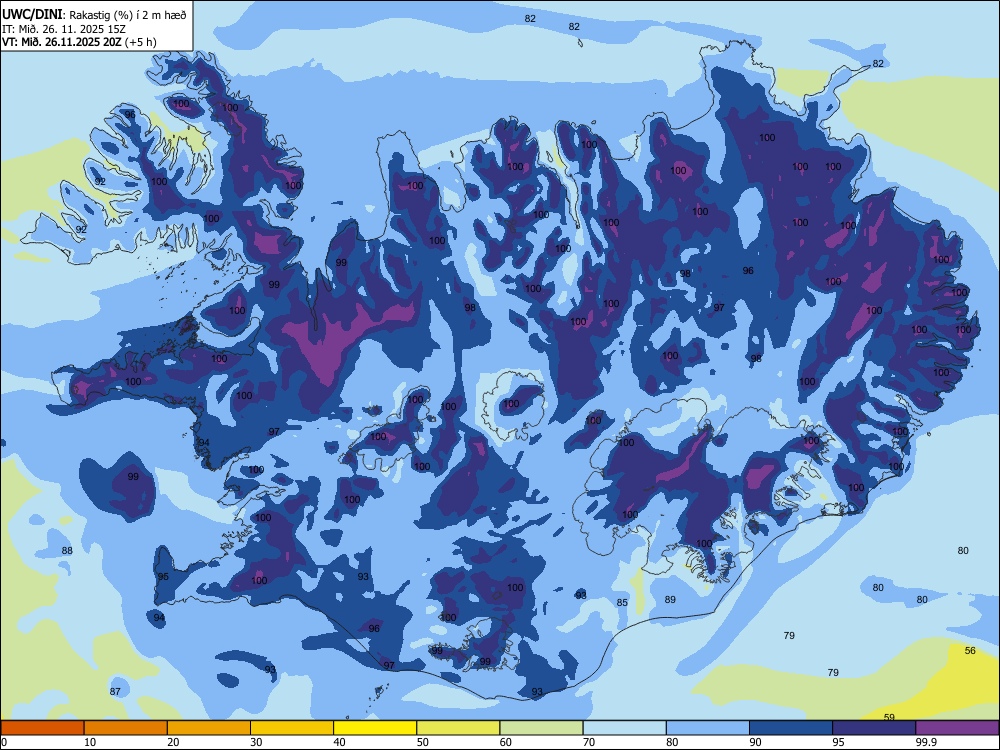
Task: Select the 'VT: Mið. 26.11.2025 20Z' line
Action: pos(61,42)
